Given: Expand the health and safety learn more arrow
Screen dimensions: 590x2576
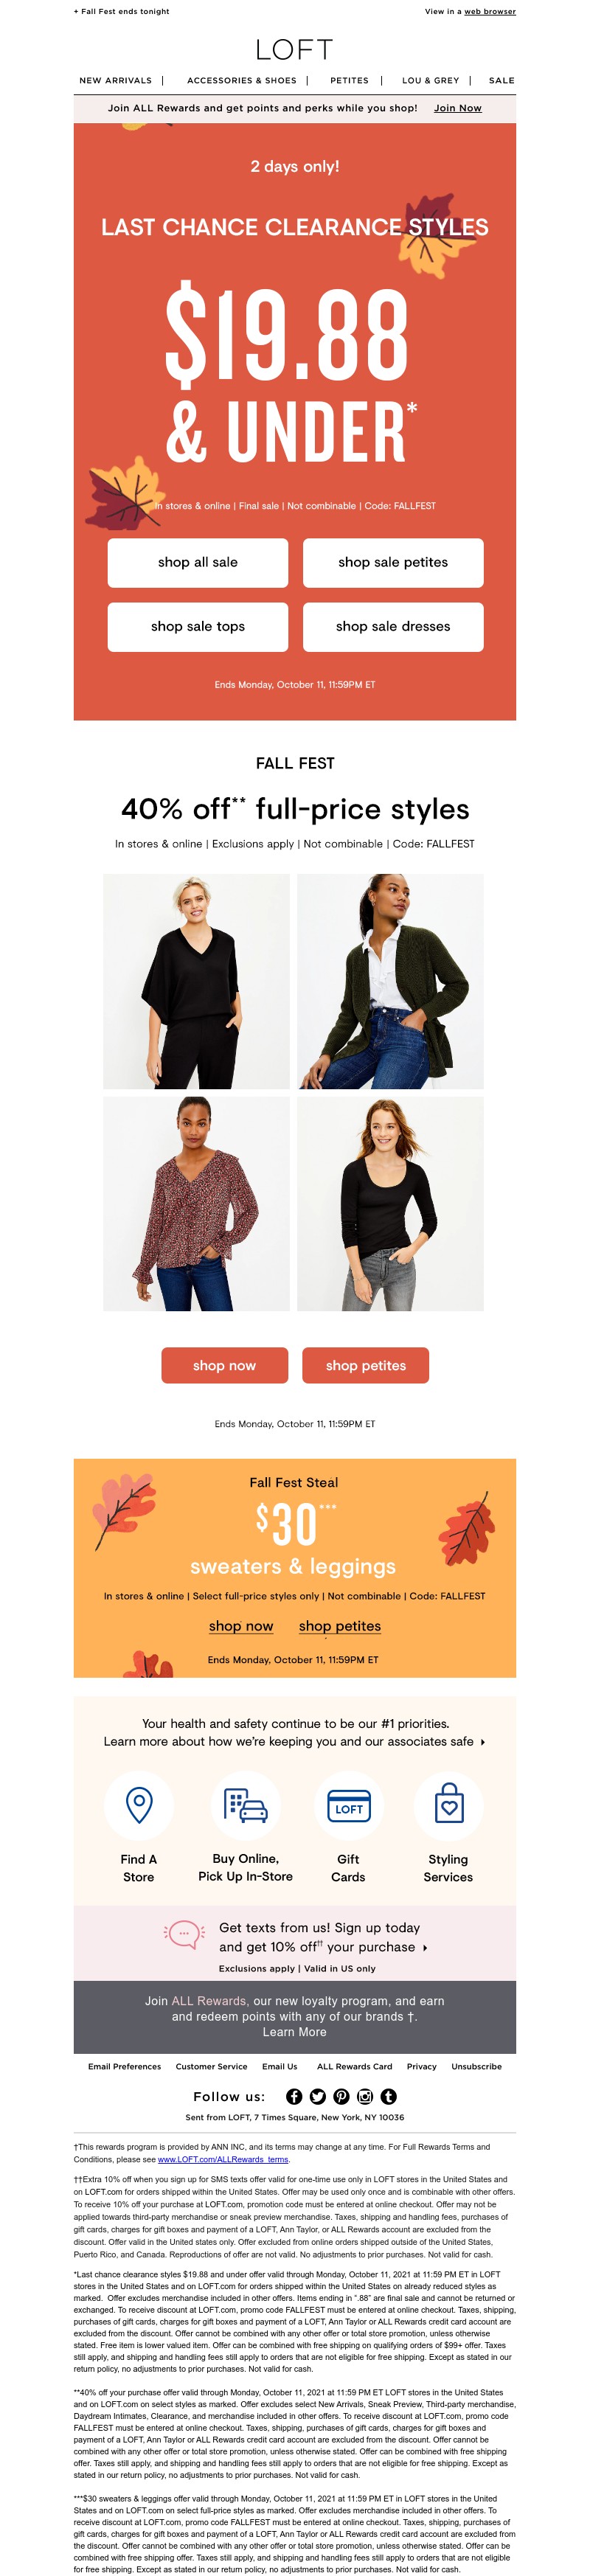Looking at the screenshot, I should (483, 1742).
